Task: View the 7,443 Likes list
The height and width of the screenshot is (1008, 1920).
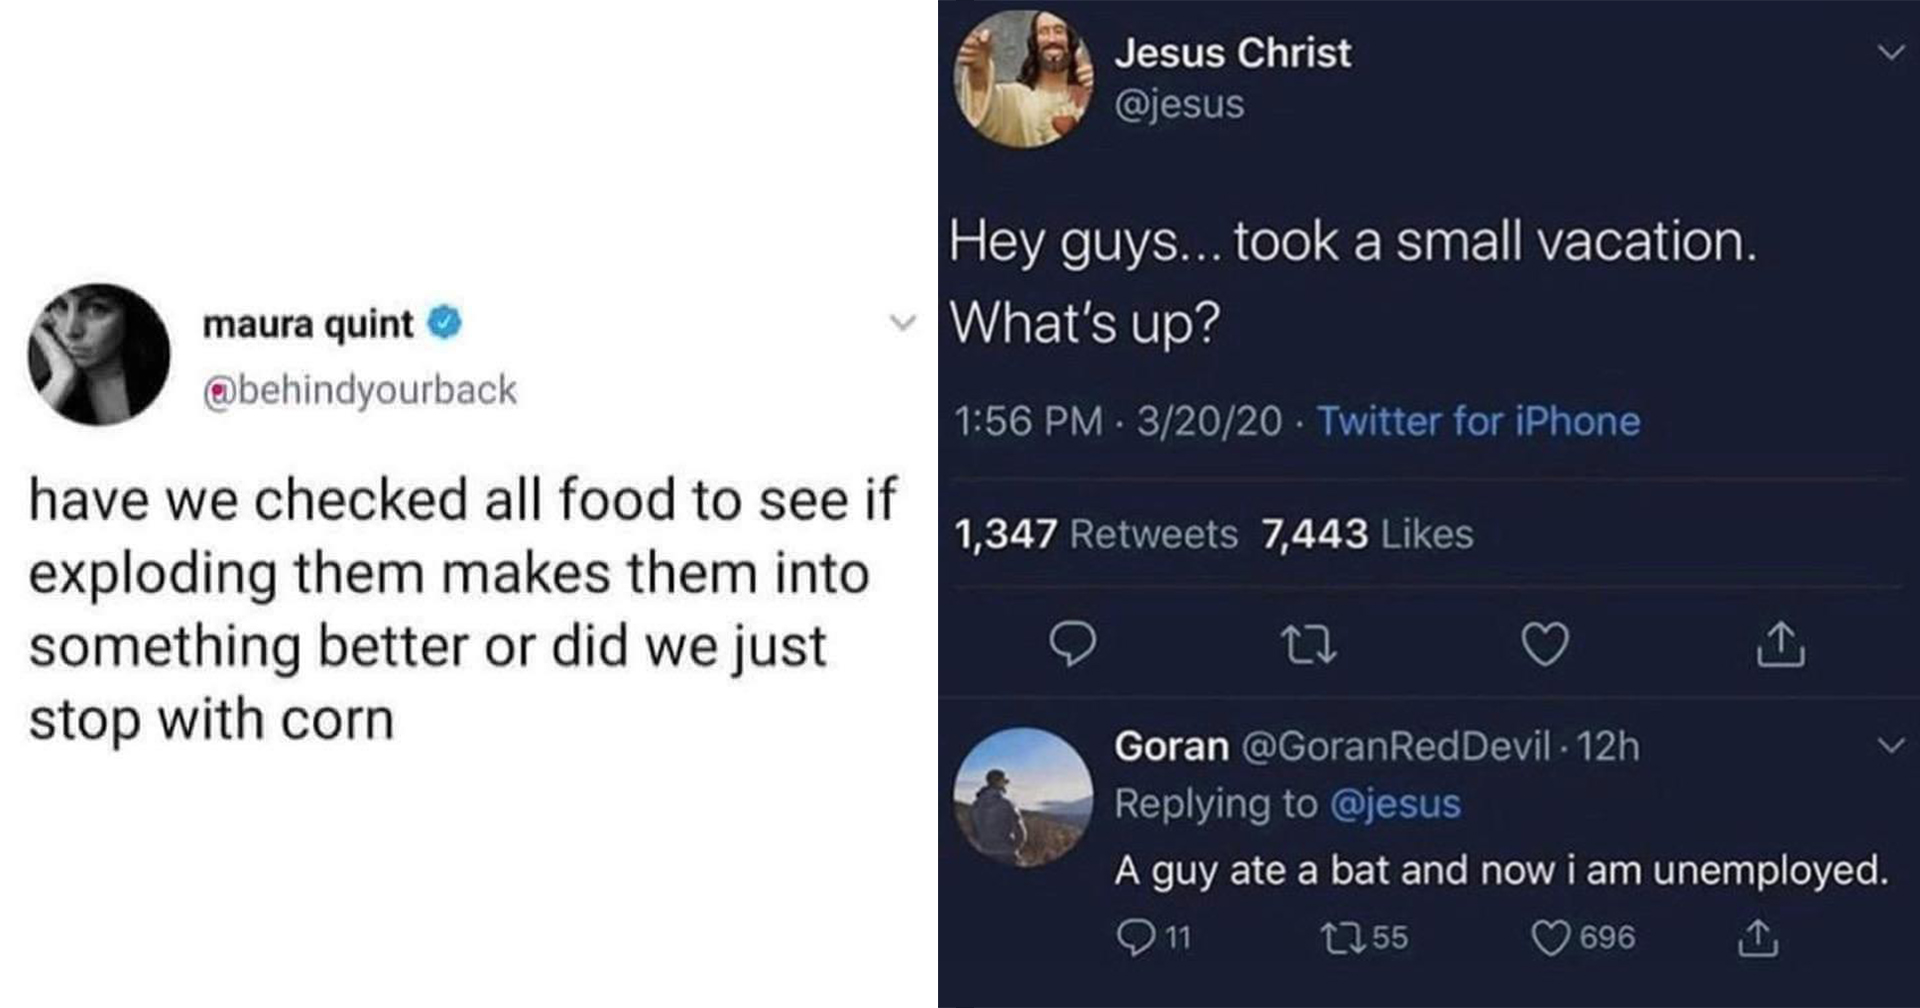Action: (1367, 534)
